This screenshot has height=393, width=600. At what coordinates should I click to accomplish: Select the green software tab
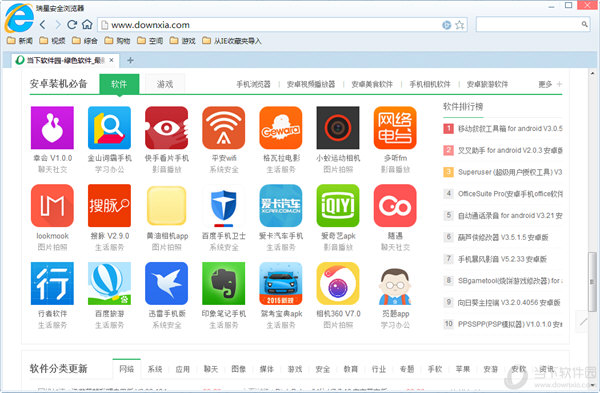[x=119, y=84]
